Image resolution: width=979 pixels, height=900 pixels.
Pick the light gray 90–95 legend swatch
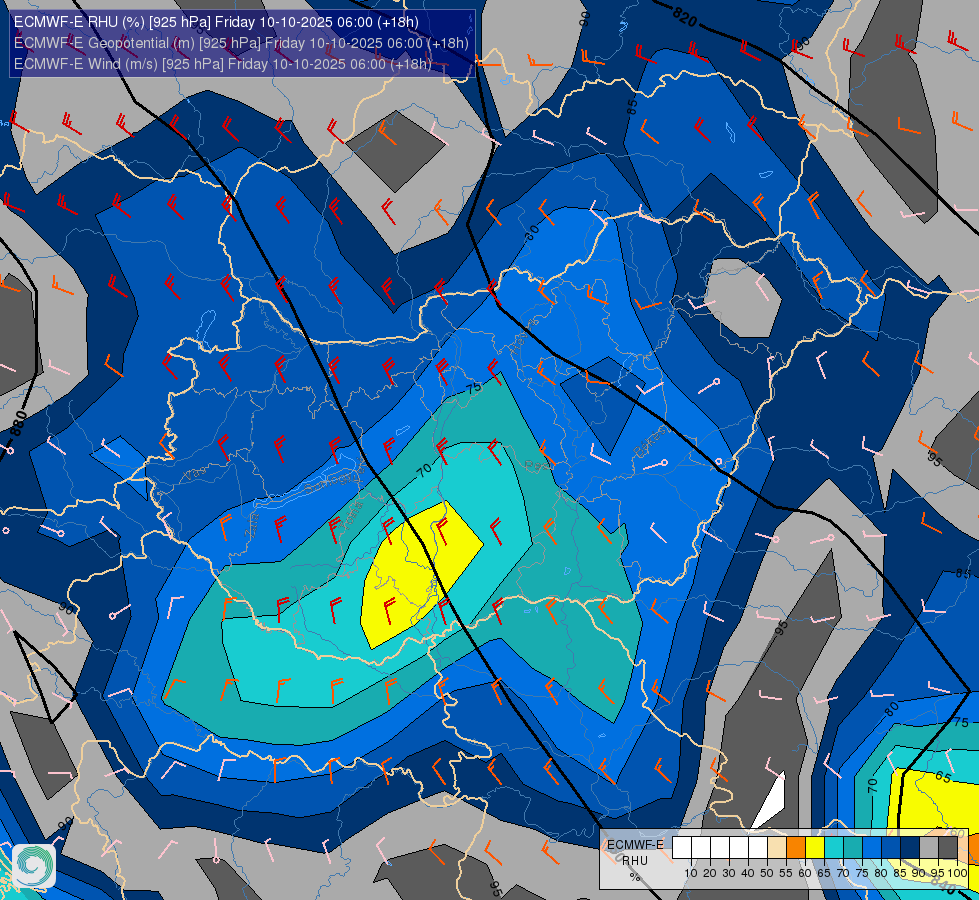pos(929,847)
